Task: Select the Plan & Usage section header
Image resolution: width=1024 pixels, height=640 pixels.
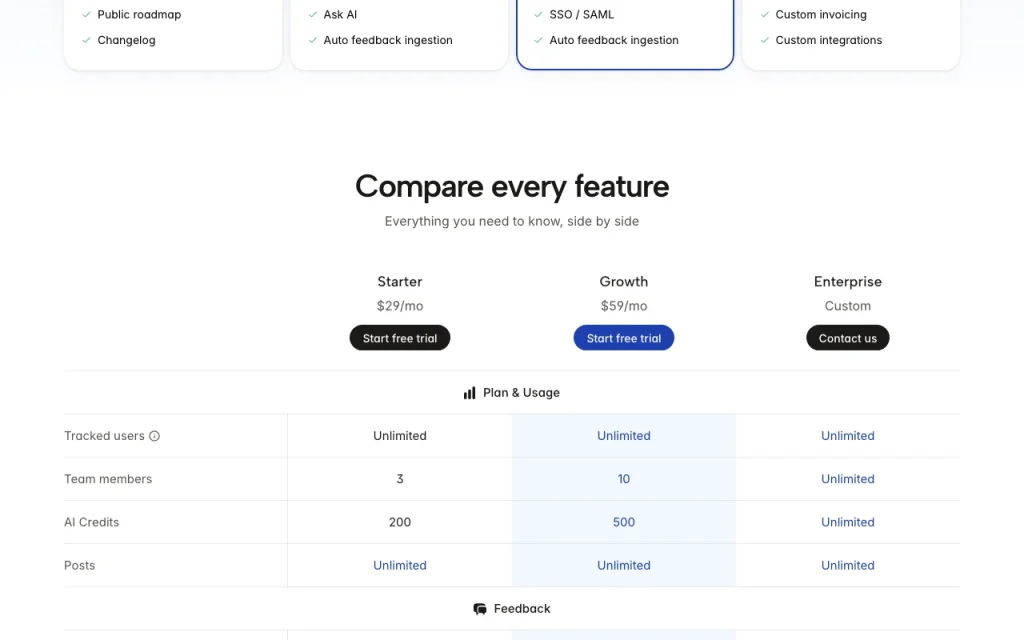Action: [x=512, y=393]
